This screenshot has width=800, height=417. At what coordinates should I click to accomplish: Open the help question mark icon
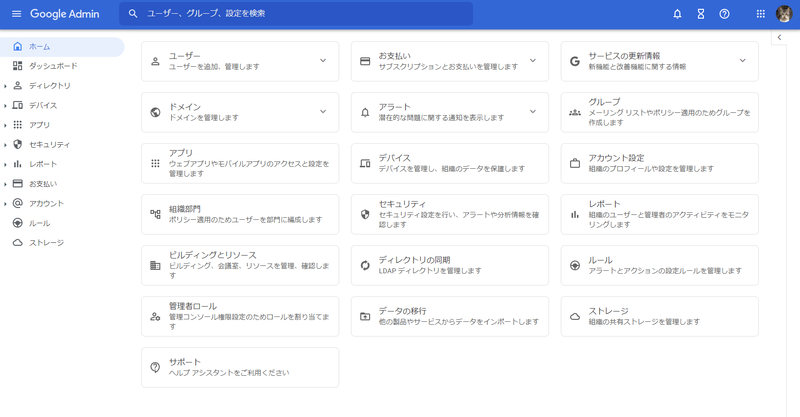[x=725, y=14]
